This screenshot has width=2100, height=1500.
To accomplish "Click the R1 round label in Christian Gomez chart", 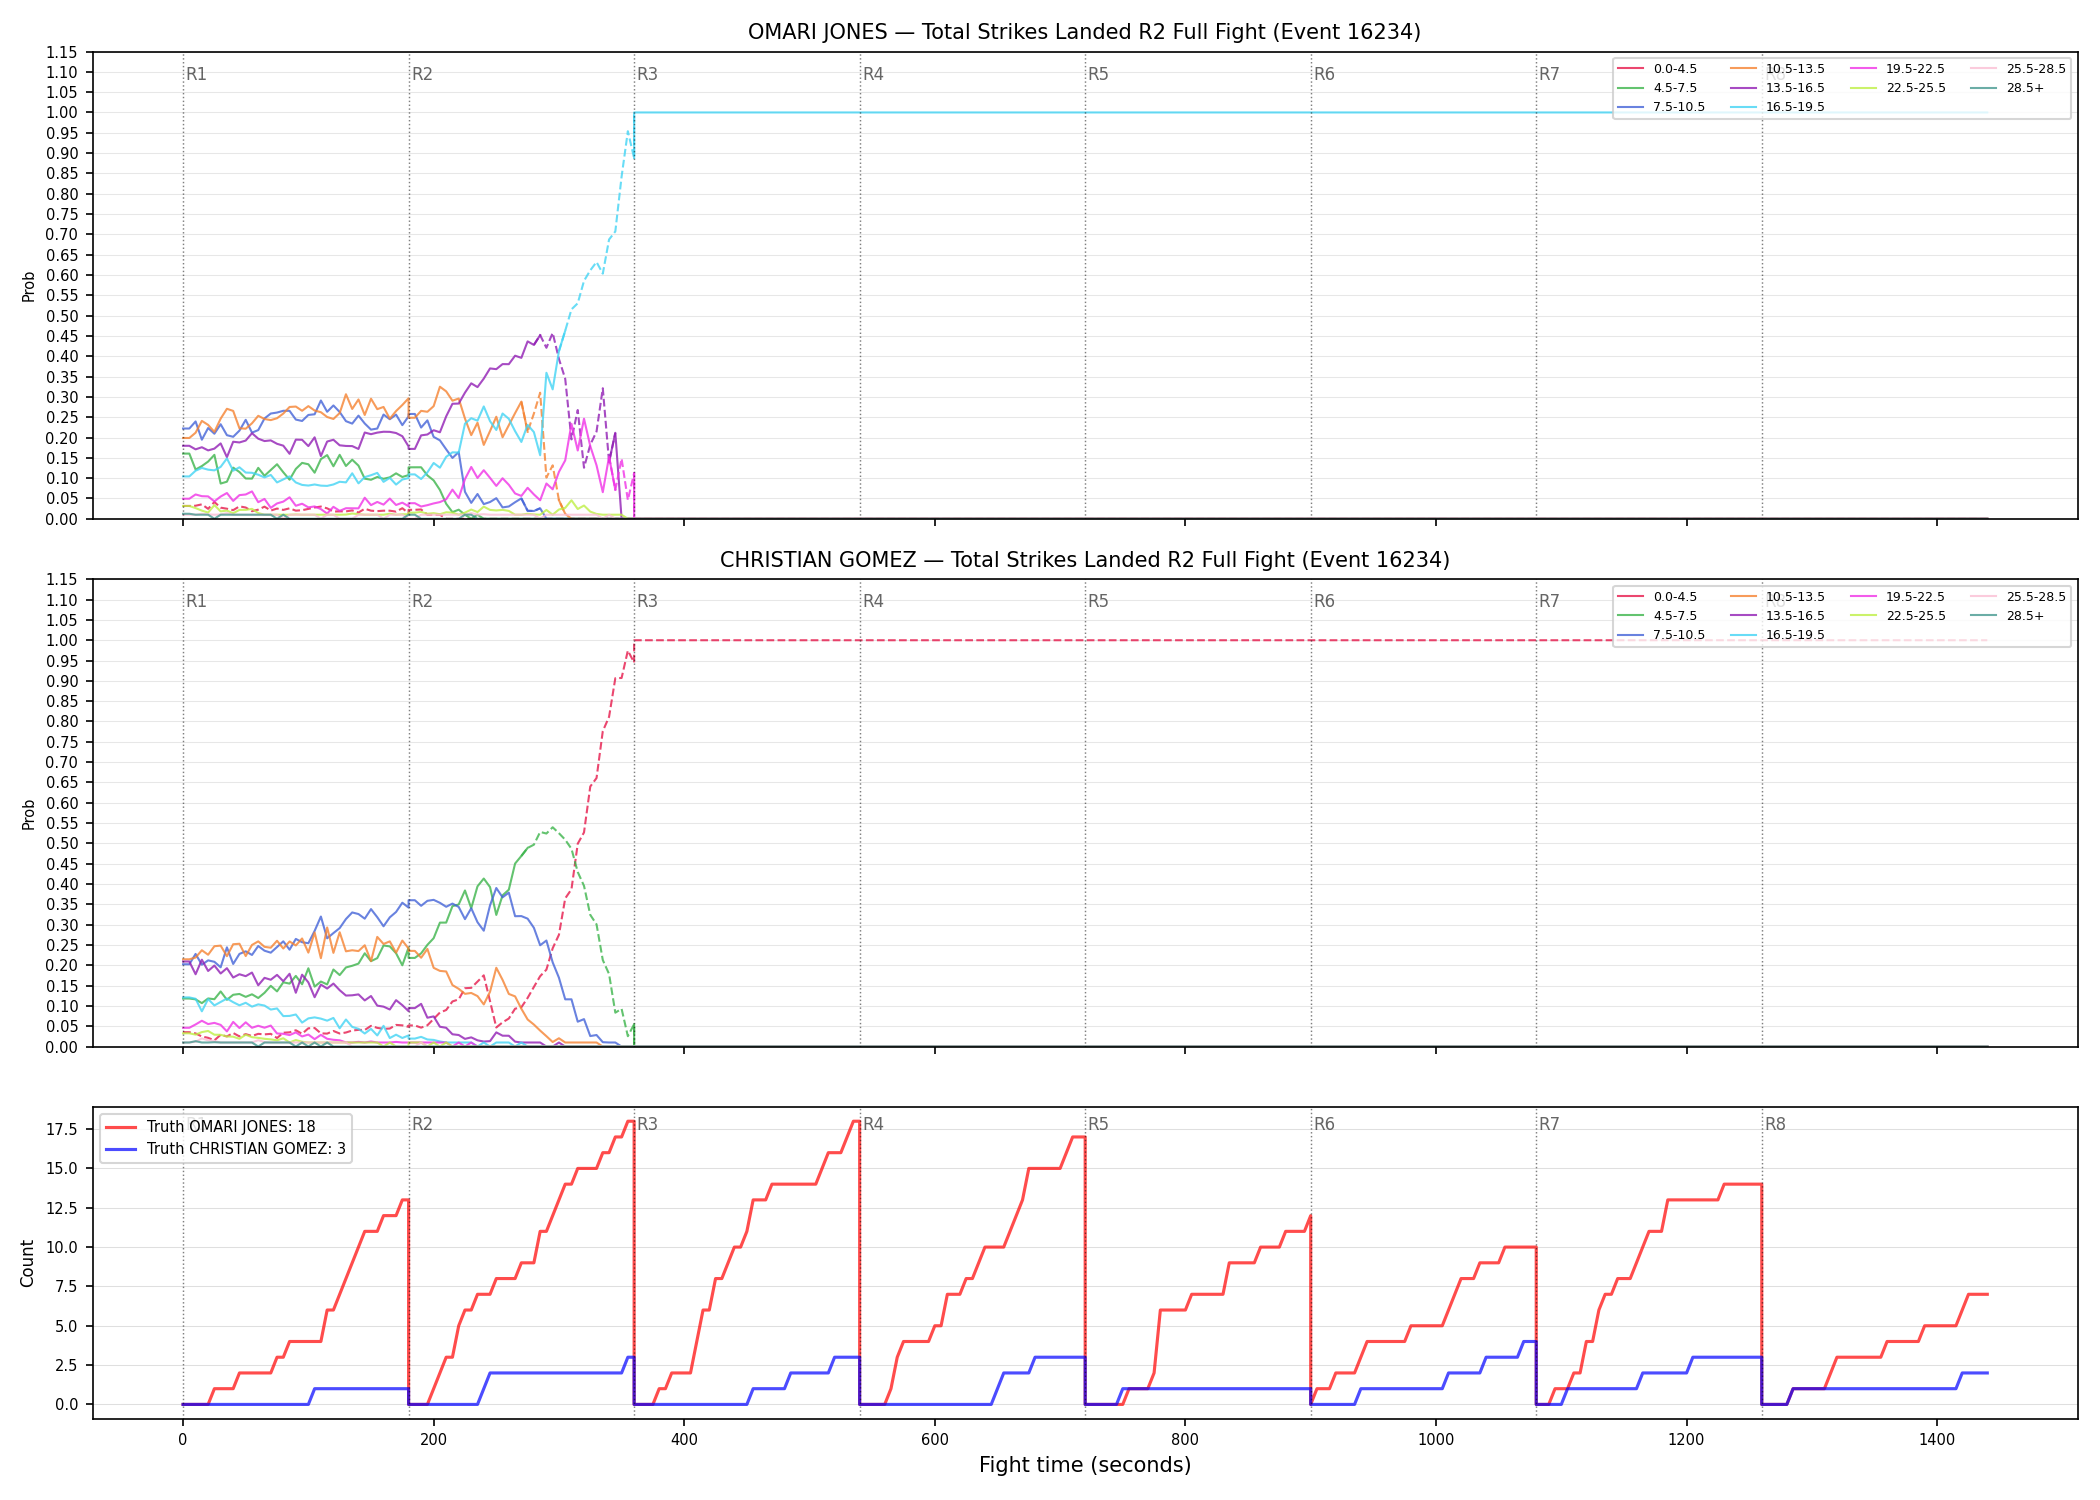I will tap(197, 601).
